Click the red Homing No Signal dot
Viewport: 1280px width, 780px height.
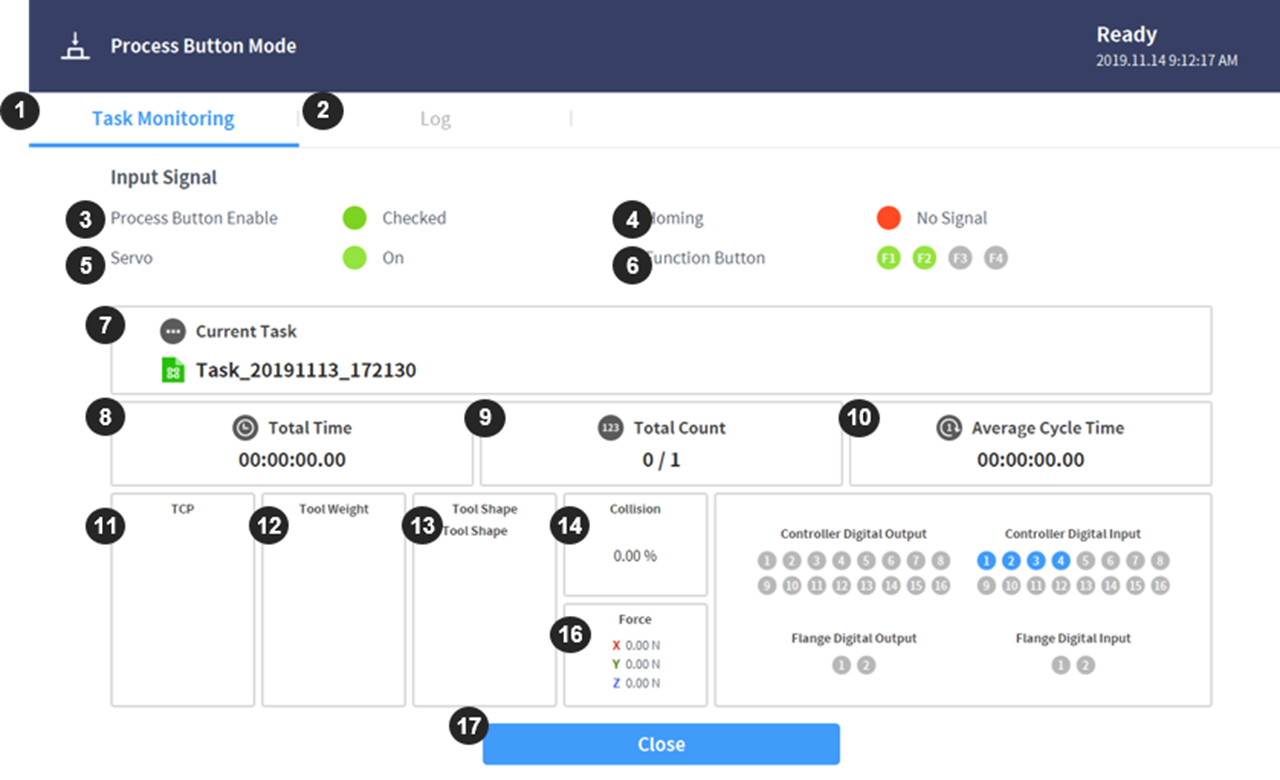(x=889, y=218)
